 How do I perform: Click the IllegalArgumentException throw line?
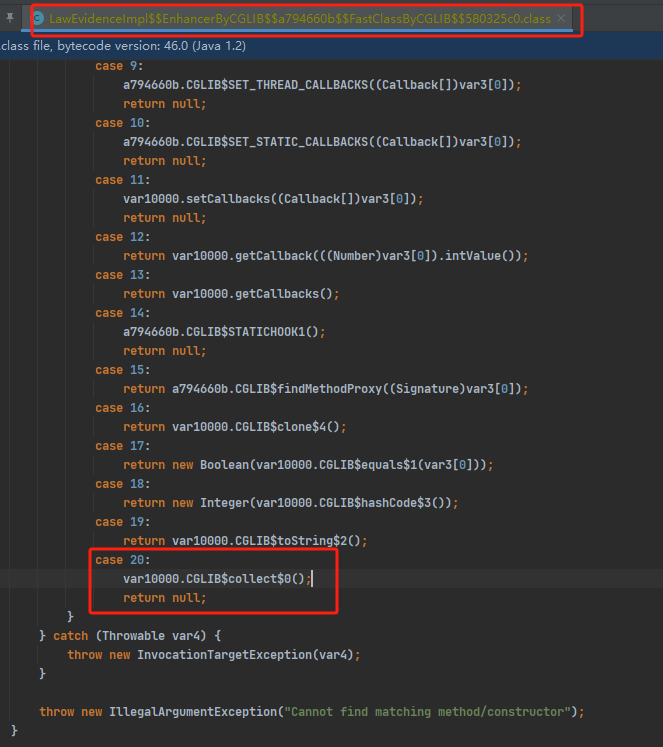(311, 712)
